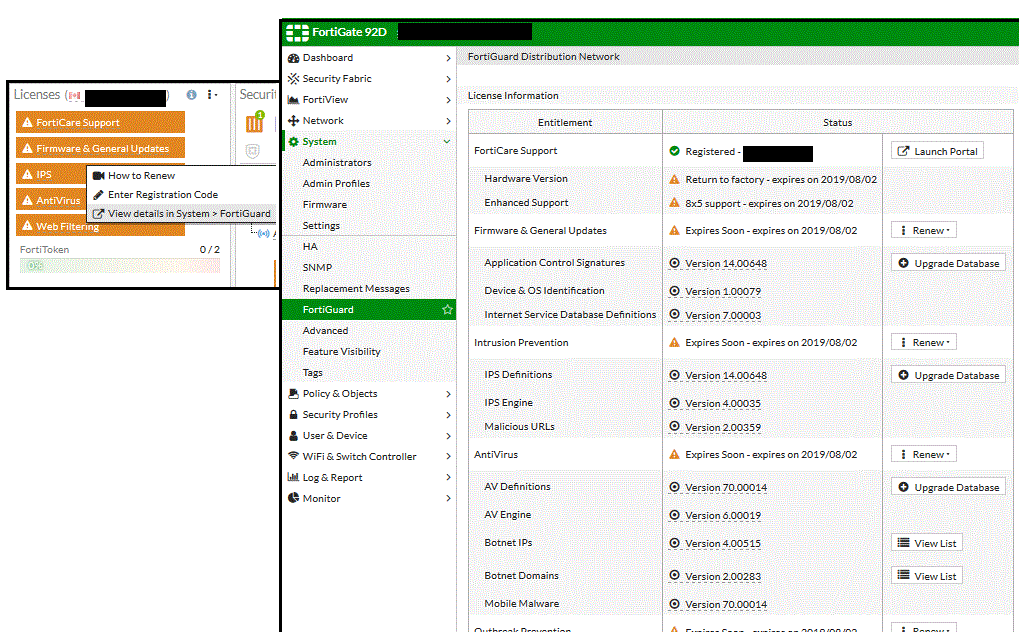Viewport: 1019px width, 632px height.
Task: Click the FortiView chart icon
Action: coord(293,100)
